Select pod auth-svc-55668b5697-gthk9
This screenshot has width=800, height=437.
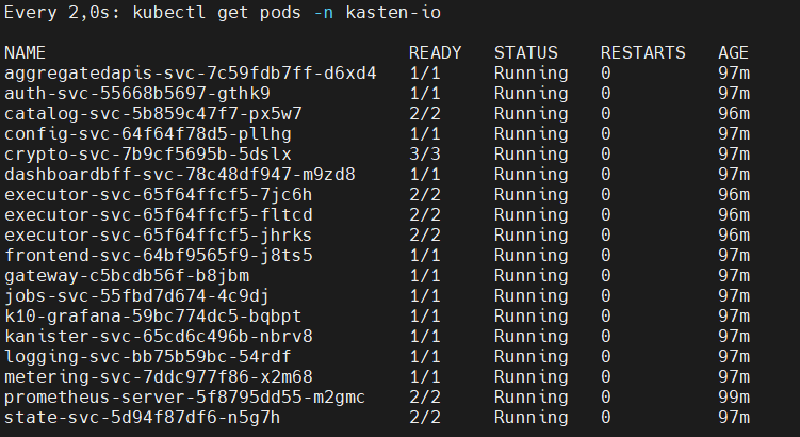137,93
